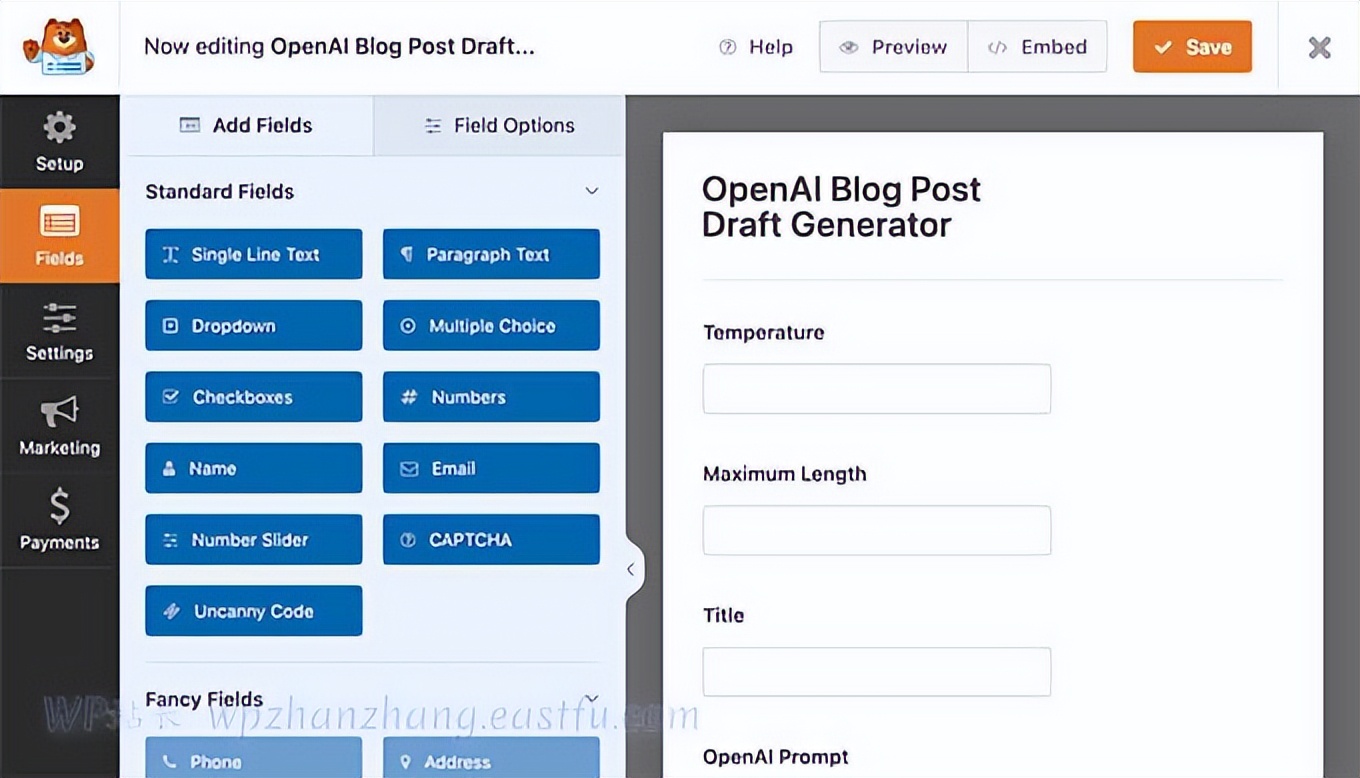Click the 'Now editing OpenAI Blog Post Draft...' heading
The height and width of the screenshot is (778, 1360).
tap(339, 46)
